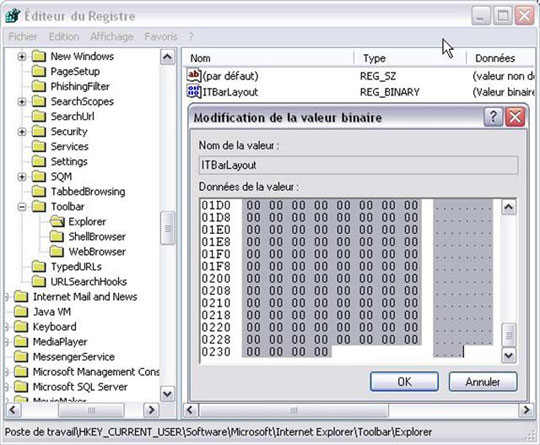540x445 pixels.
Task: Click the string icon beside (par défaut)
Action: pos(194,75)
